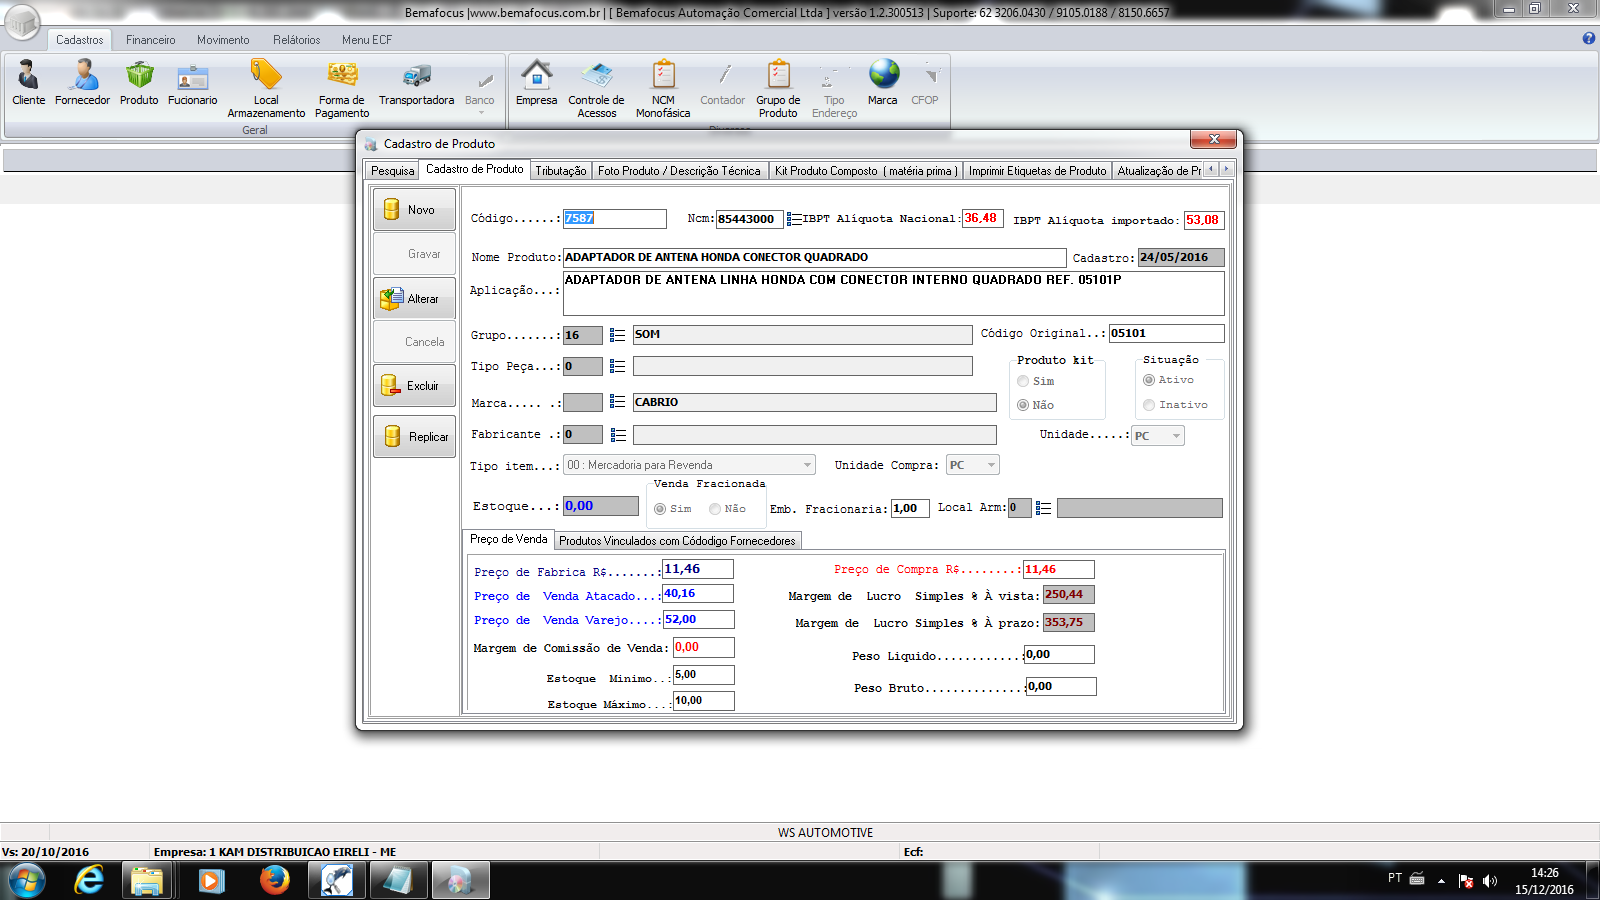Open the Financeiro ribbon tab
Image resolution: width=1600 pixels, height=900 pixels.
pos(151,40)
